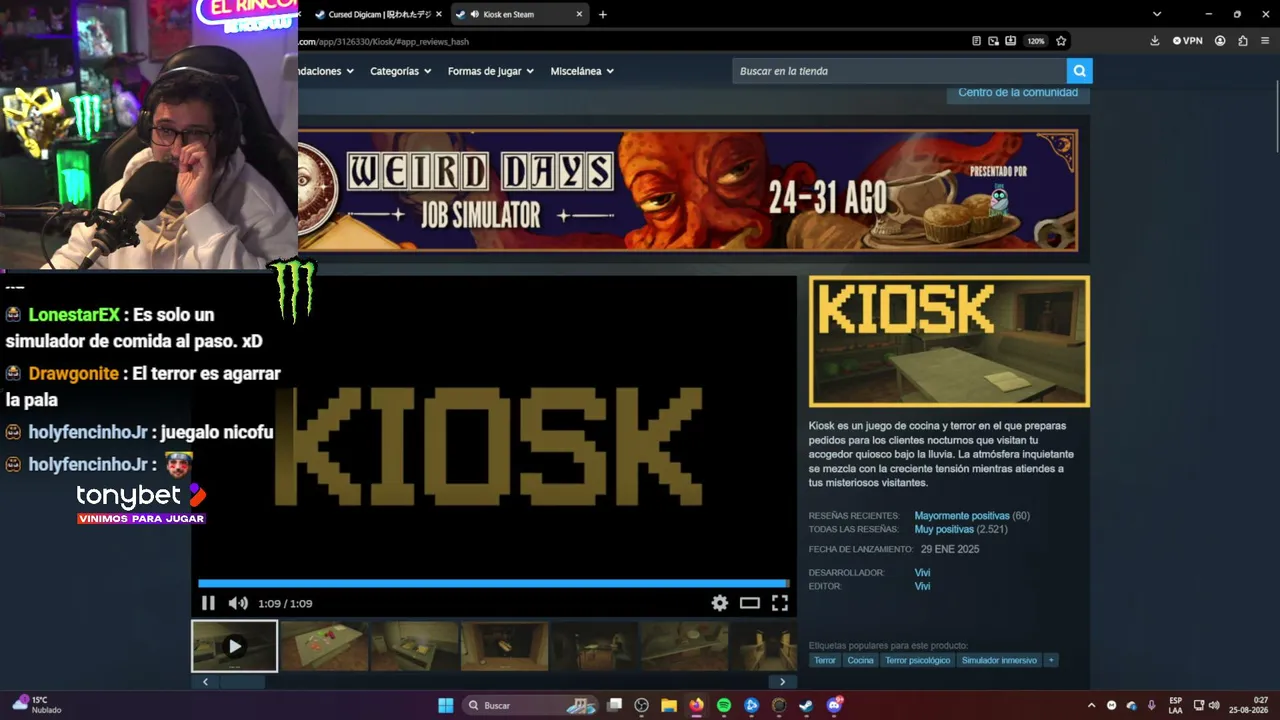Click the install page icon in address bar
Image resolution: width=1280 pixels, height=720 pixels.
1011,41
